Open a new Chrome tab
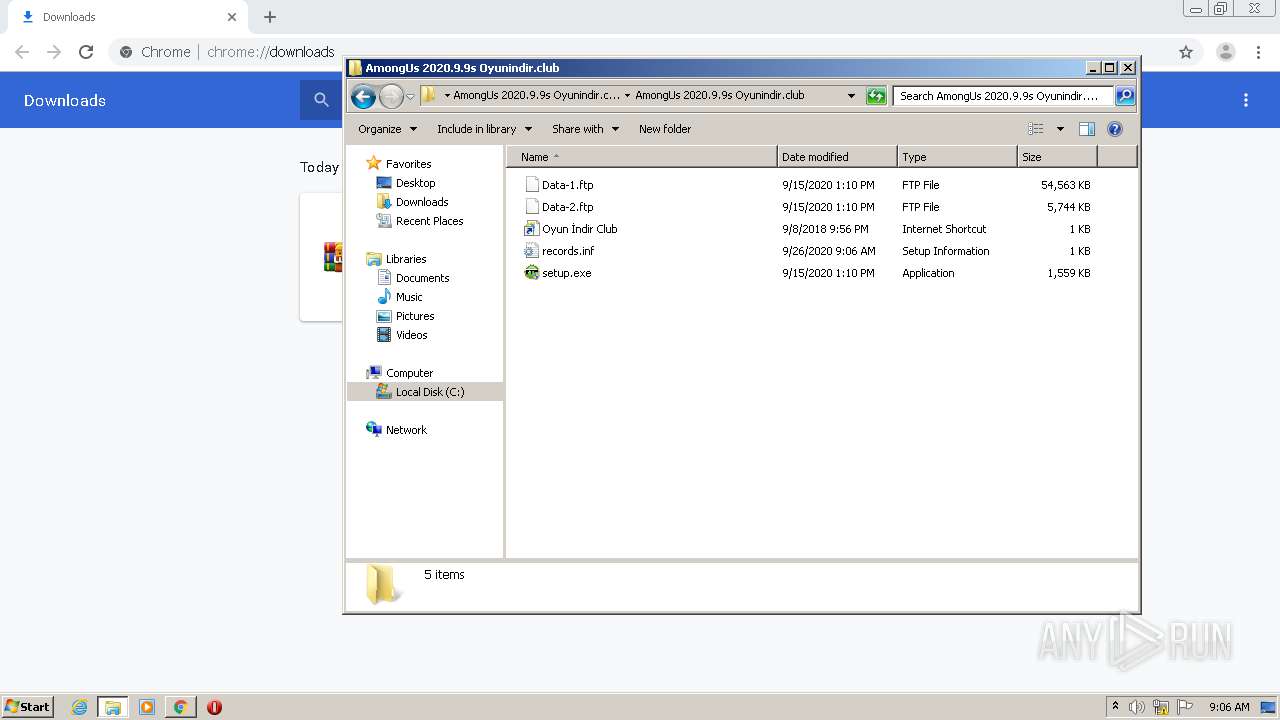The height and width of the screenshot is (720, 1280). pos(270,17)
